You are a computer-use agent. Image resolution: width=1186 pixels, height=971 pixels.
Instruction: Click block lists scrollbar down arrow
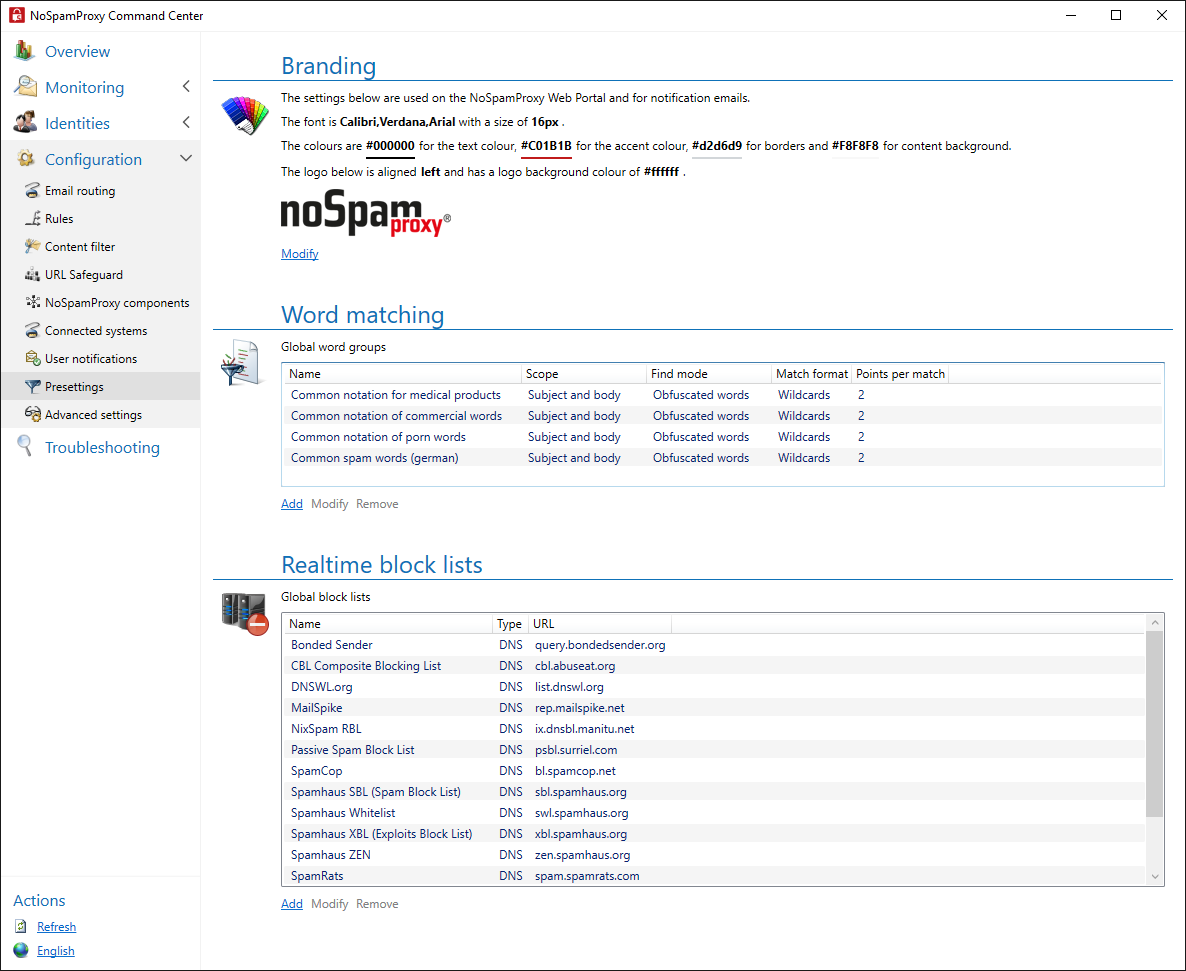pyautogui.click(x=1154, y=876)
